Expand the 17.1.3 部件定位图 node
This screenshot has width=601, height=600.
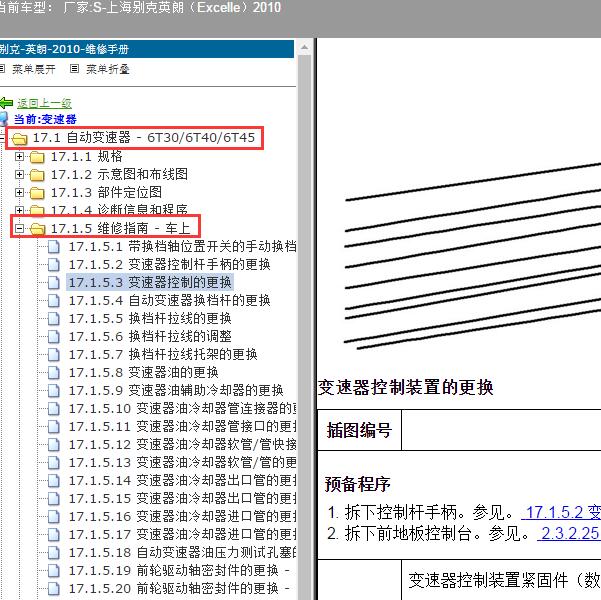[19, 192]
